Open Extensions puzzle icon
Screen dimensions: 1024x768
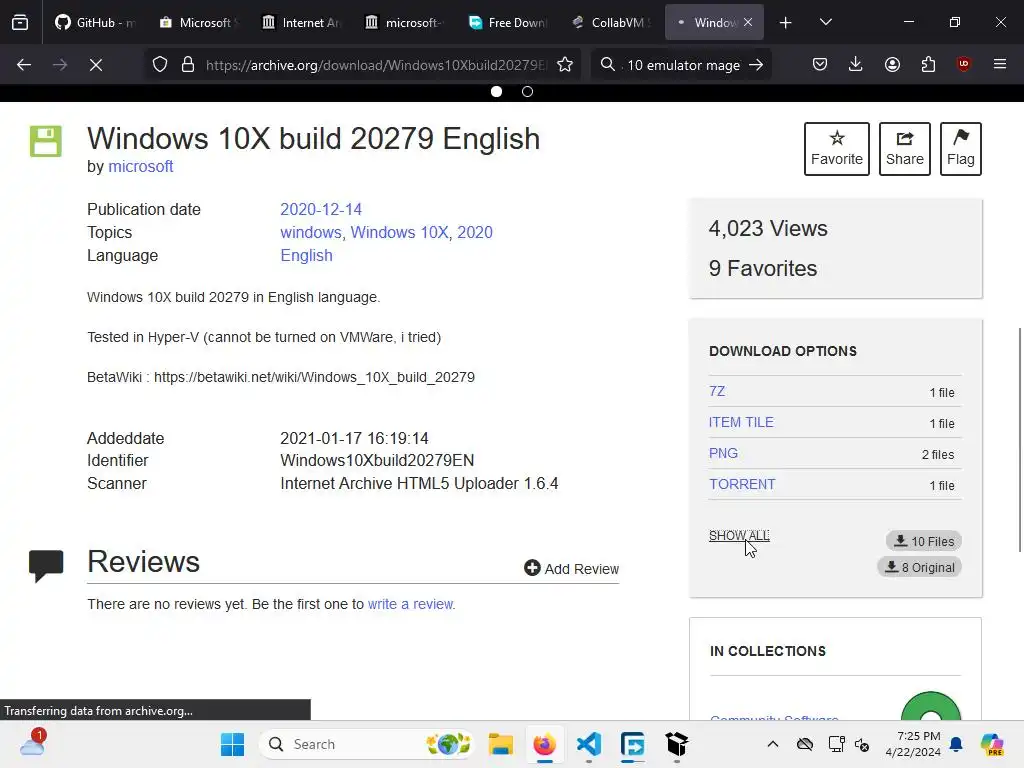point(928,64)
